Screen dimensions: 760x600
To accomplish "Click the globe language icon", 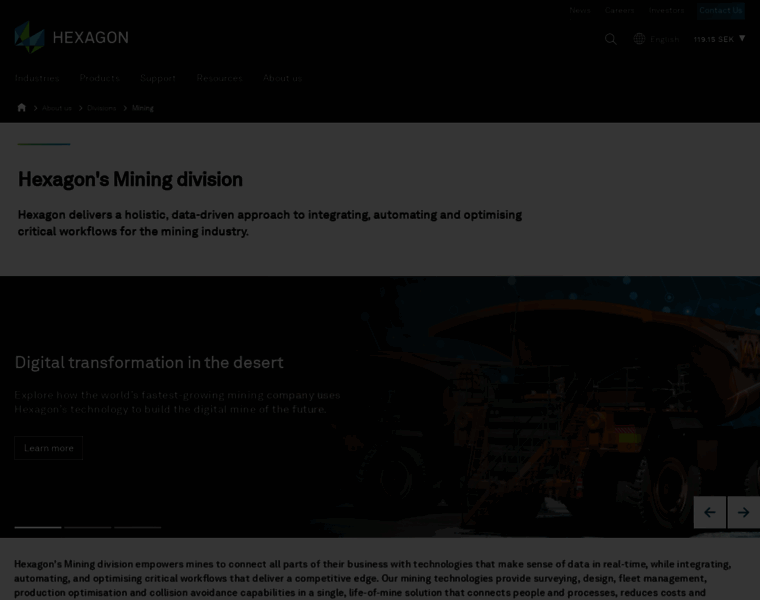I will click(x=639, y=39).
